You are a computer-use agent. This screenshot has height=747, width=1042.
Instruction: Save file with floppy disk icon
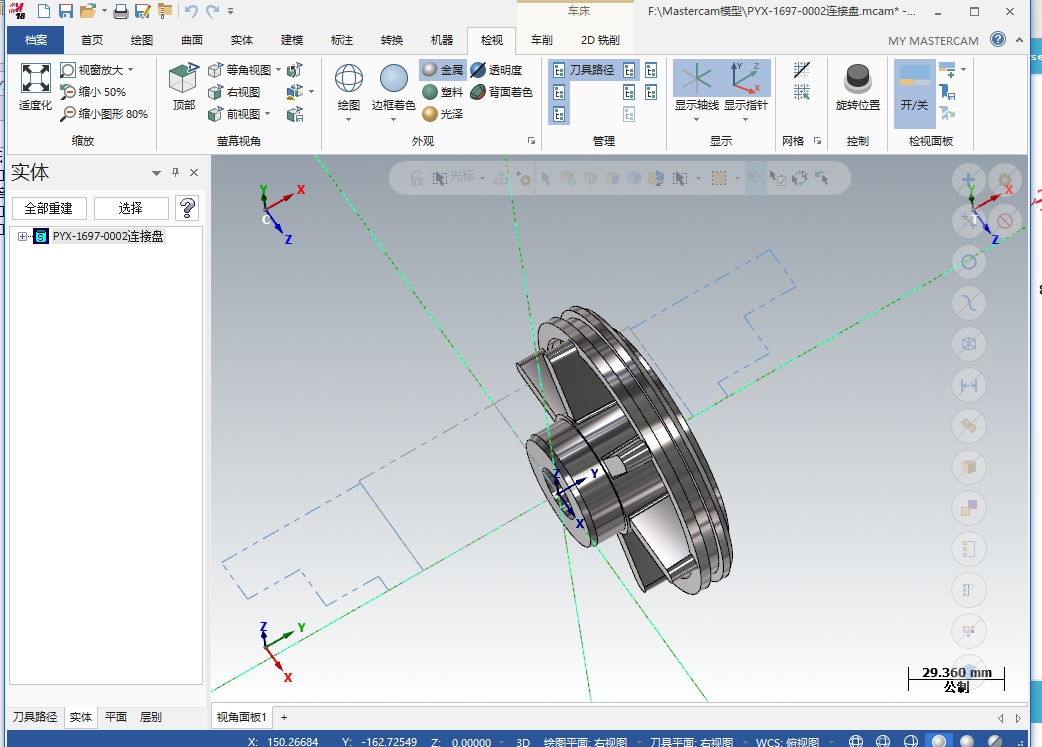point(65,11)
